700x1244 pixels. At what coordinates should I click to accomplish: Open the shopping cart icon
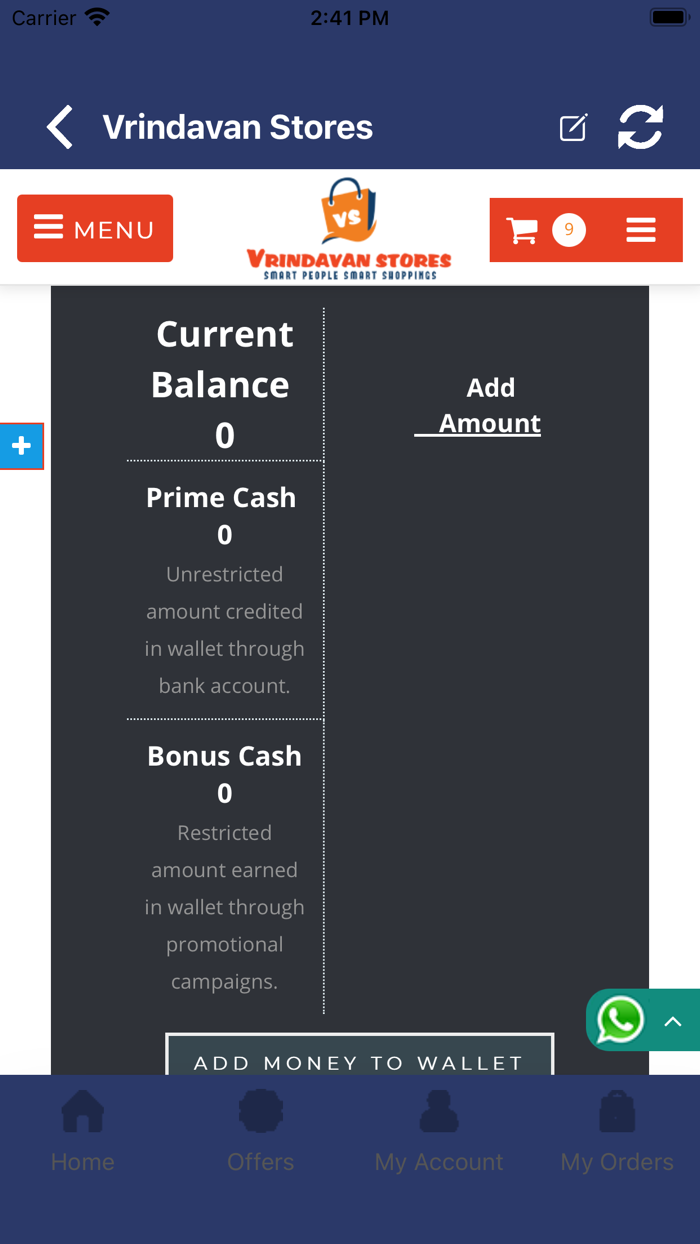click(522, 231)
